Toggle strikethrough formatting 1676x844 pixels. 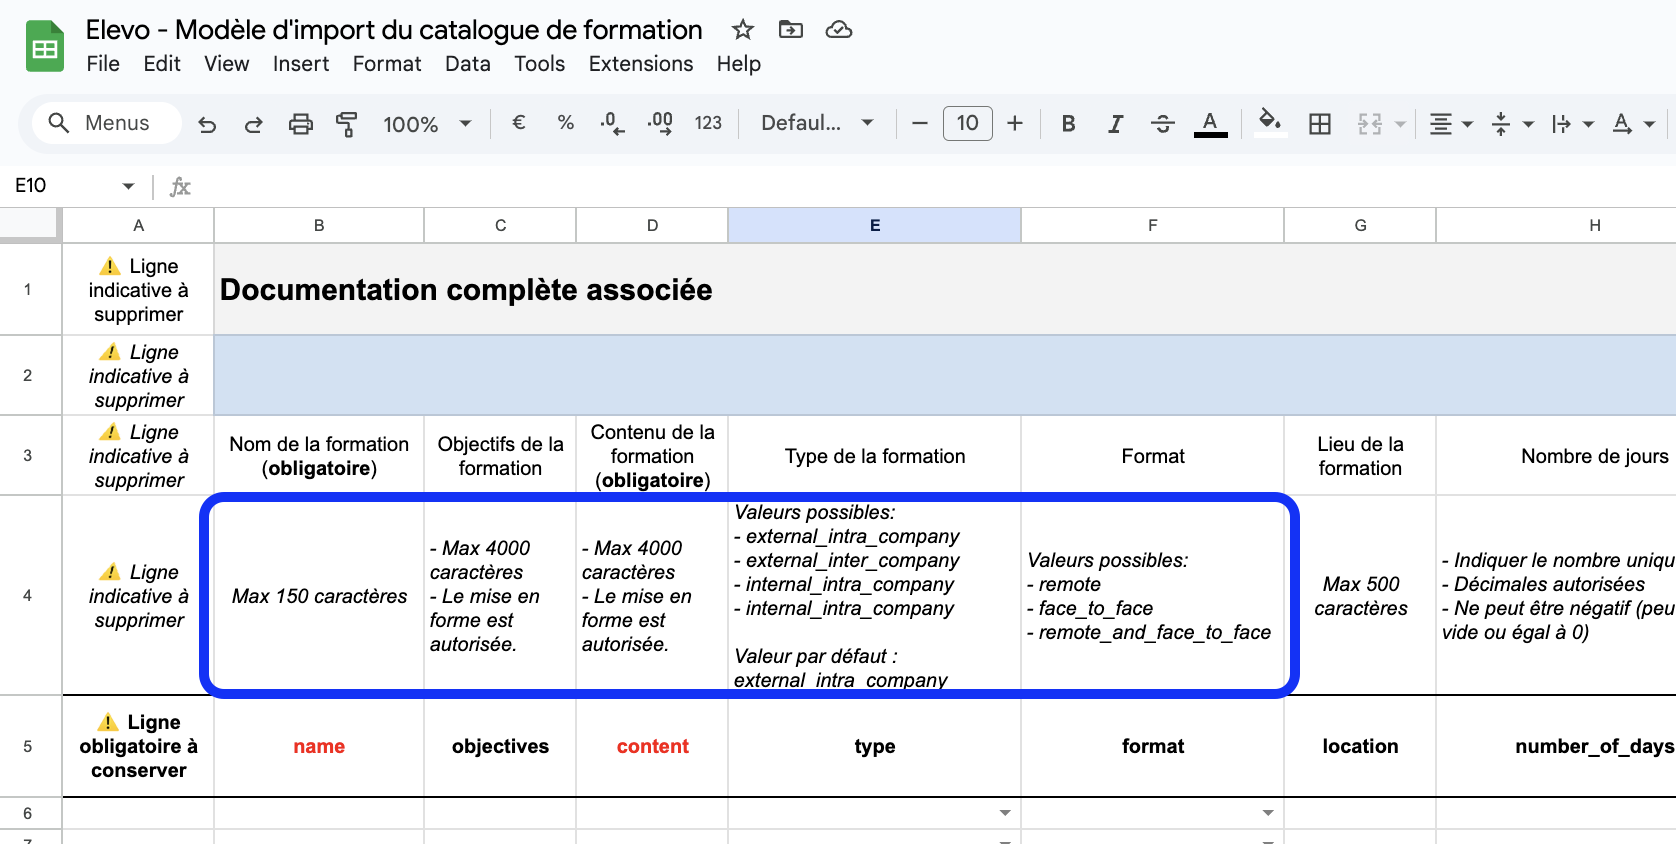(1162, 123)
